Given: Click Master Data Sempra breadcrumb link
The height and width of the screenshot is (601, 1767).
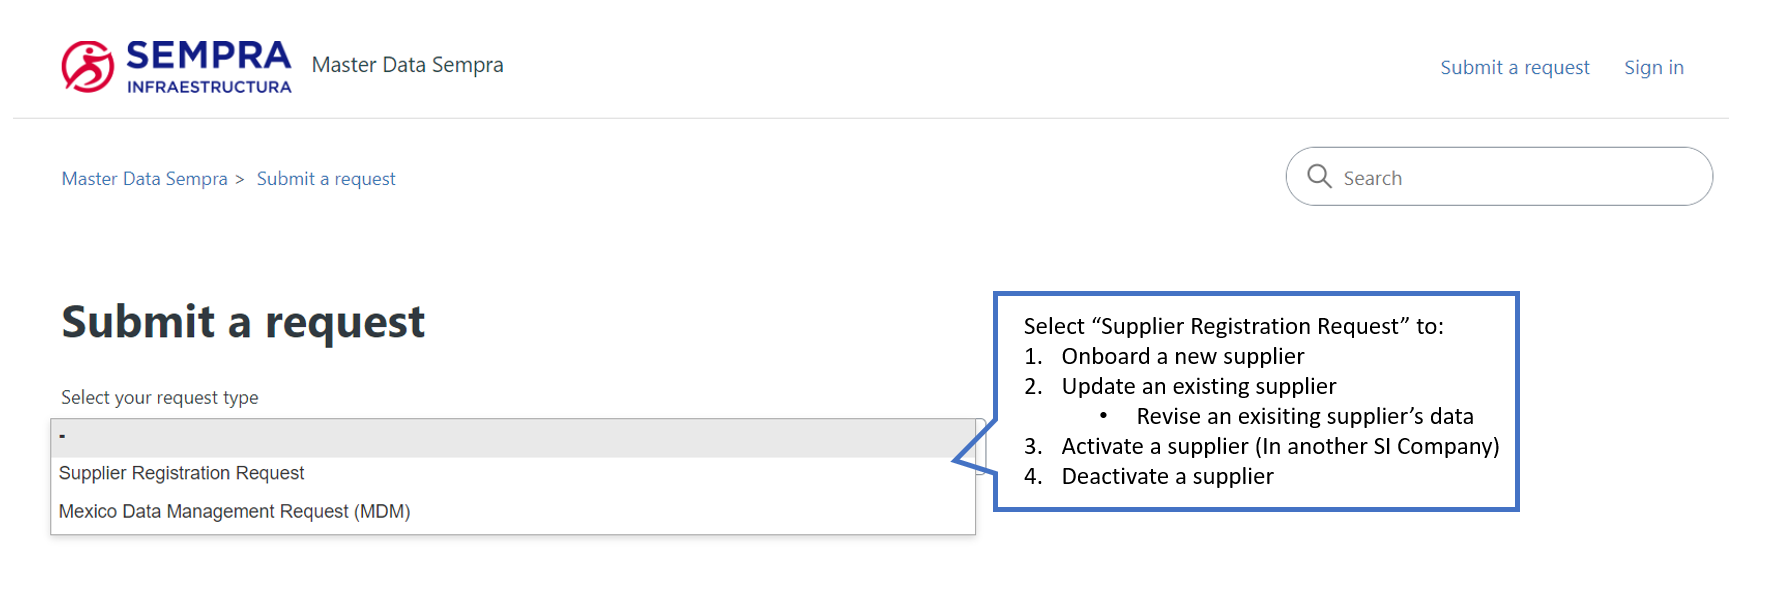Looking at the screenshot, I should click(x=144, y=178).
